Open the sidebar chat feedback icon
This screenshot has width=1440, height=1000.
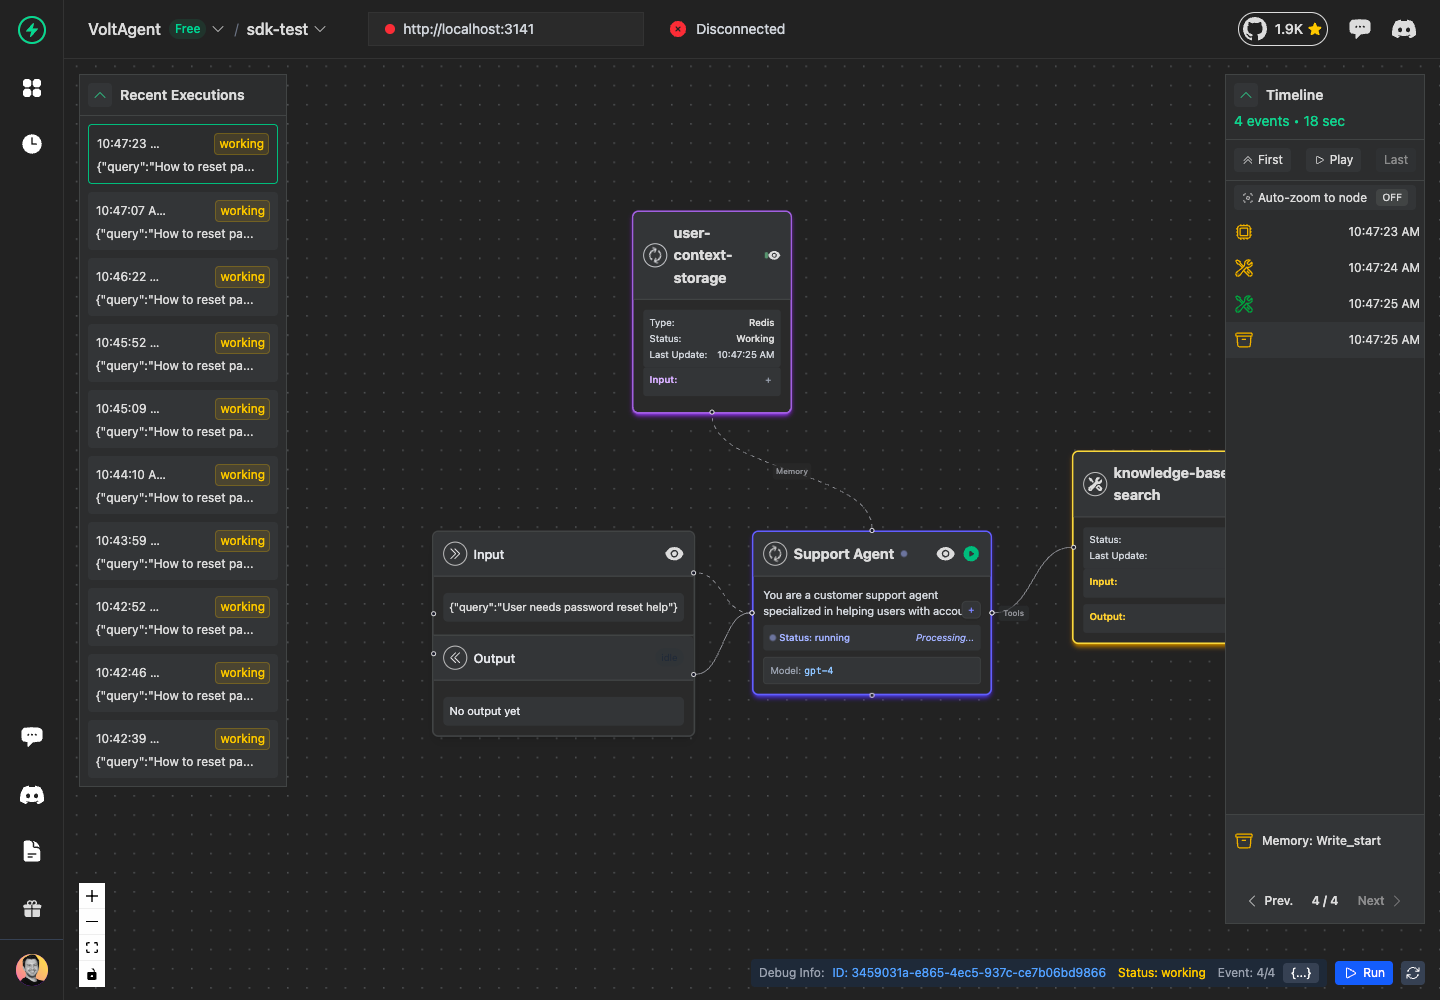32,737
